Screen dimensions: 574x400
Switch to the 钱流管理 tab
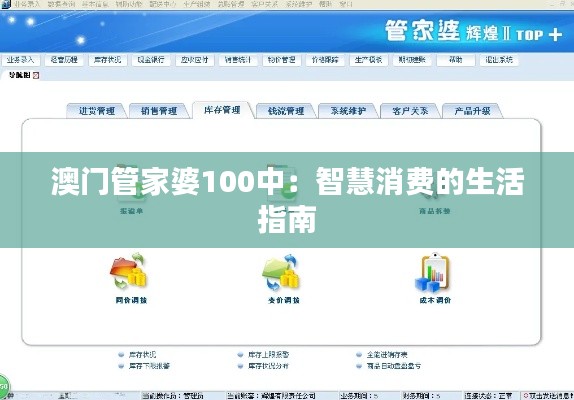[x=286, y=111]
